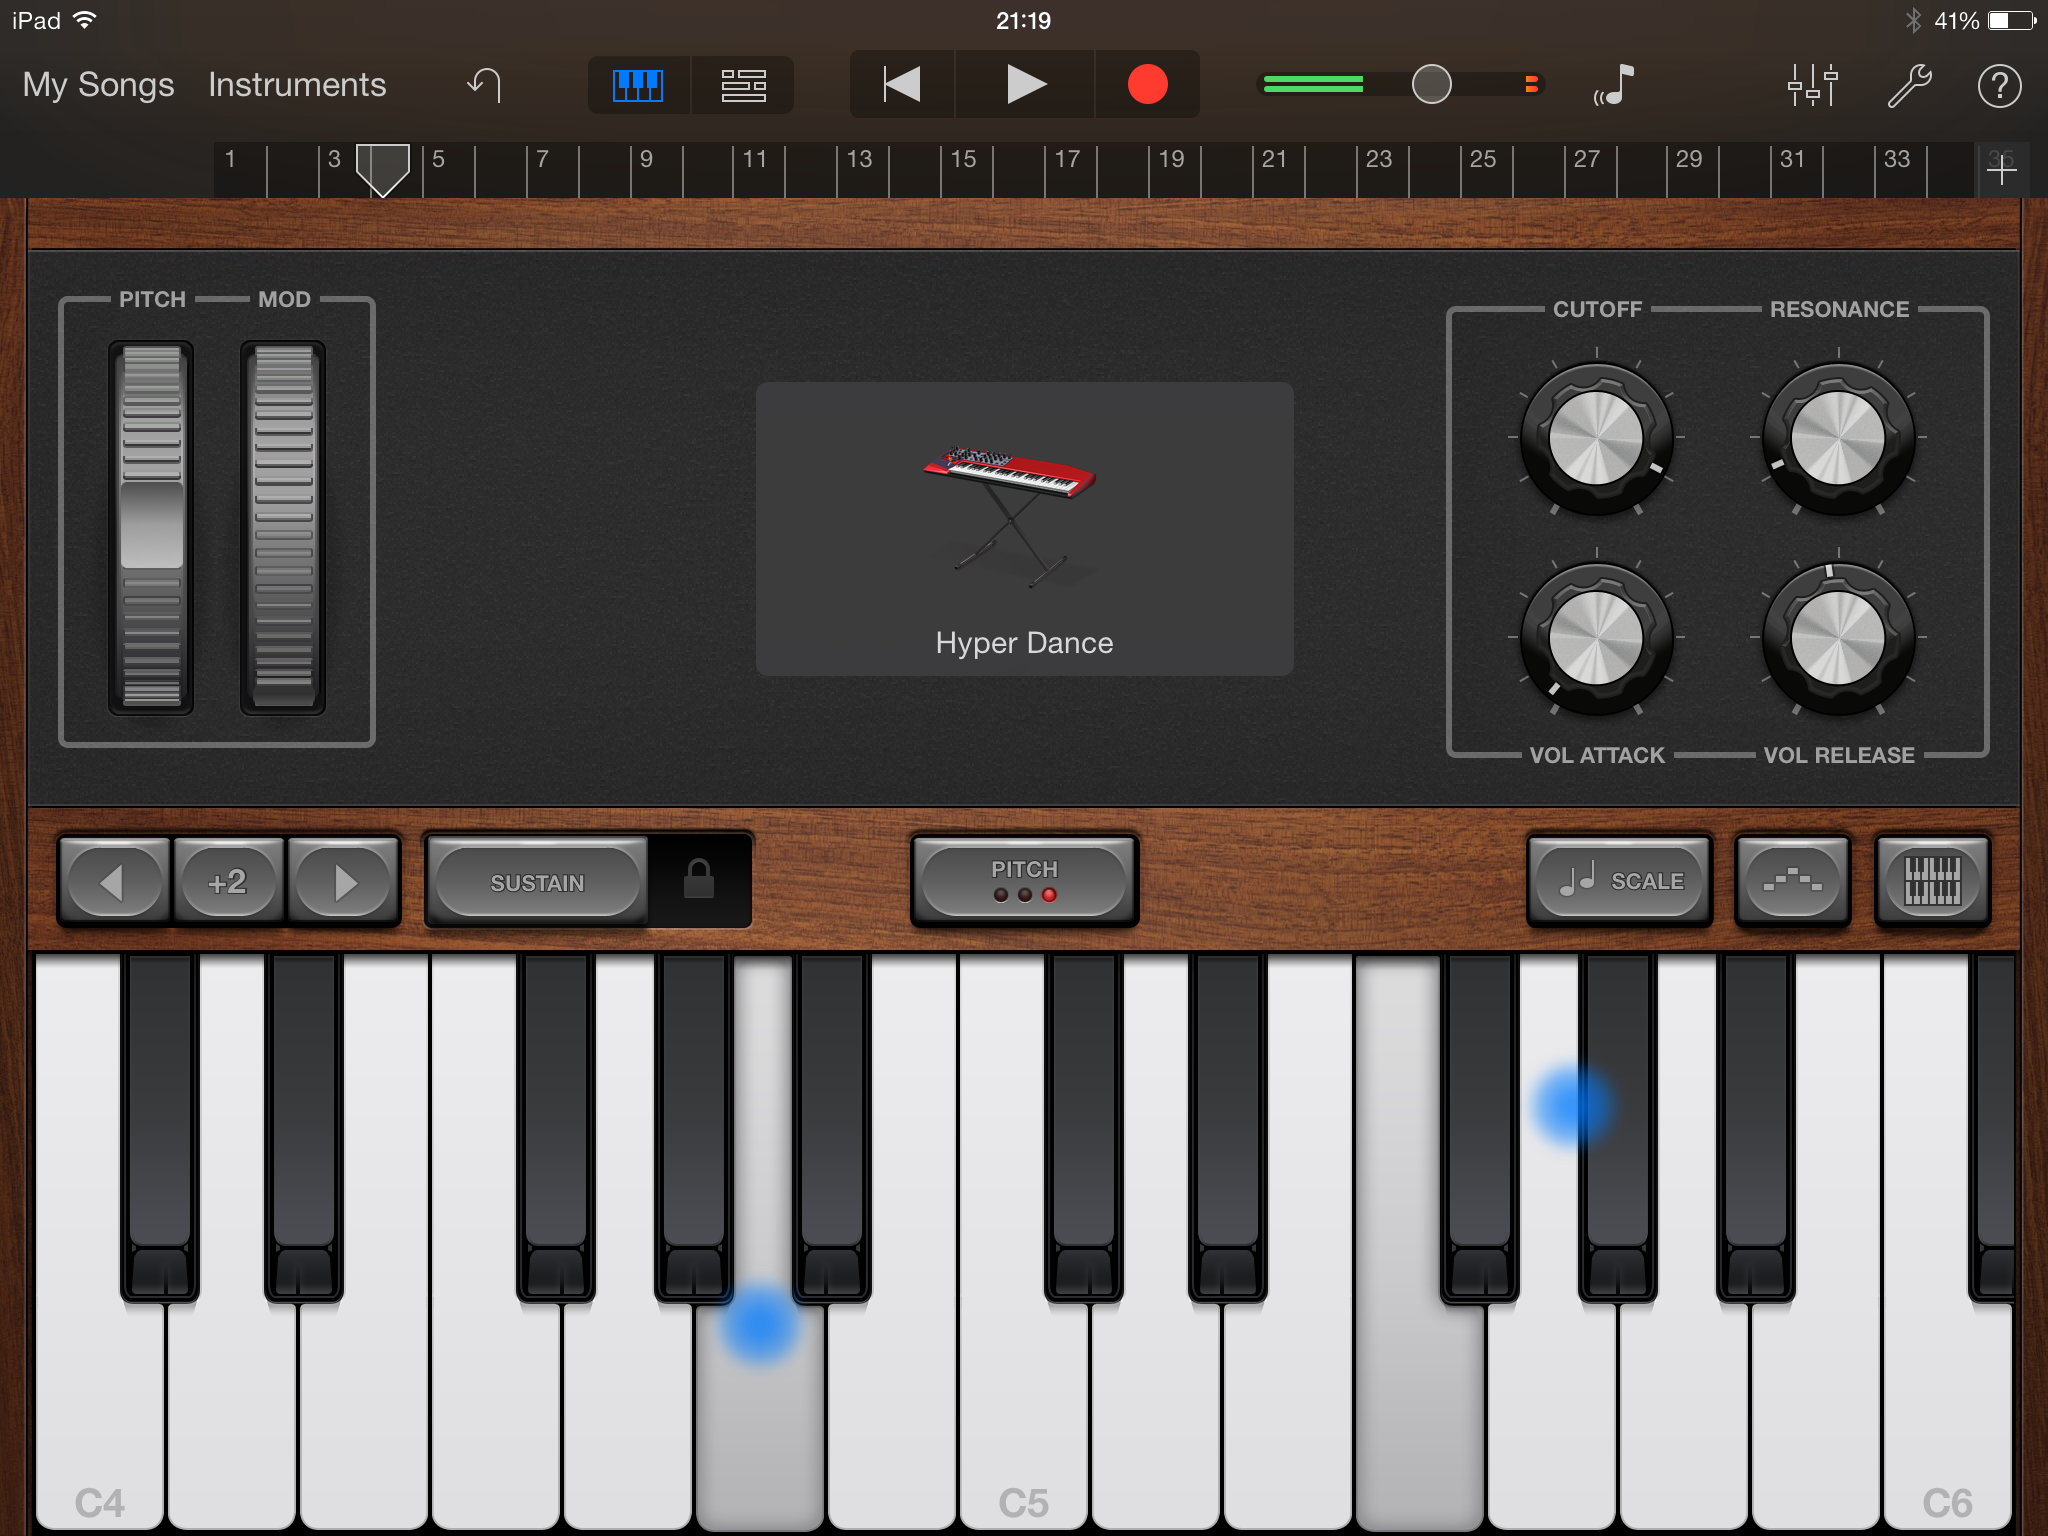Adjust the master volume slider knob

pos(1431,84)
